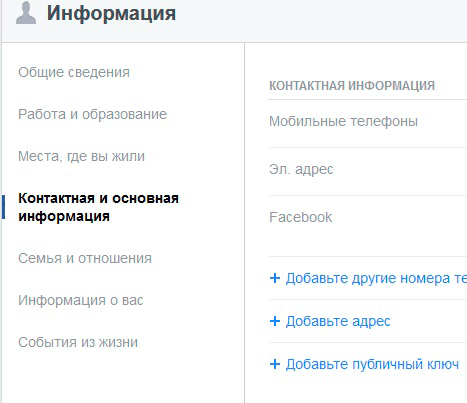Click Добавьте публичный ключ link

click(x=372, y=364)
